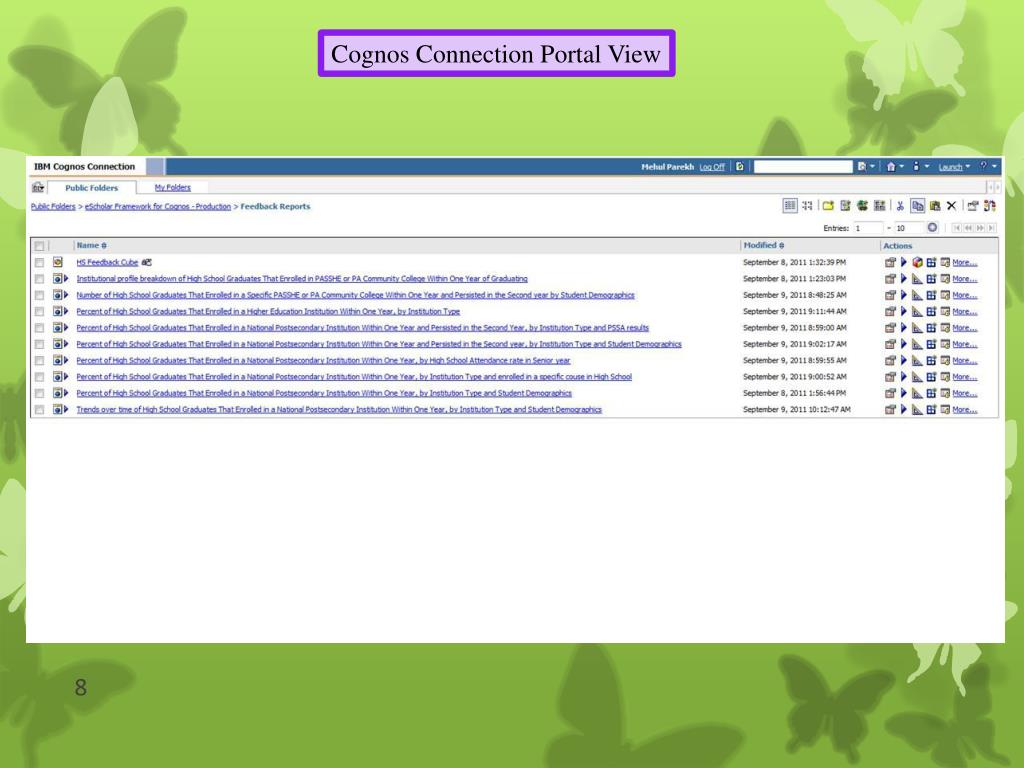The image size is (1024, 768).
Task: Run with options for Institutional profile breakdown report
Action: click(904, 279)
